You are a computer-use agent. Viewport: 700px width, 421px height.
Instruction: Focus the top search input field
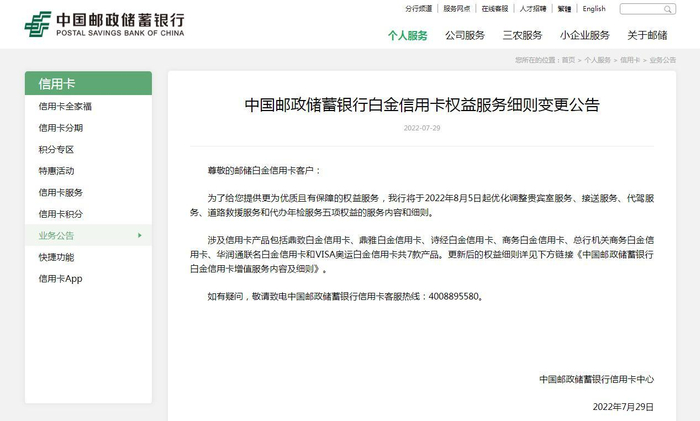point(647,9)
